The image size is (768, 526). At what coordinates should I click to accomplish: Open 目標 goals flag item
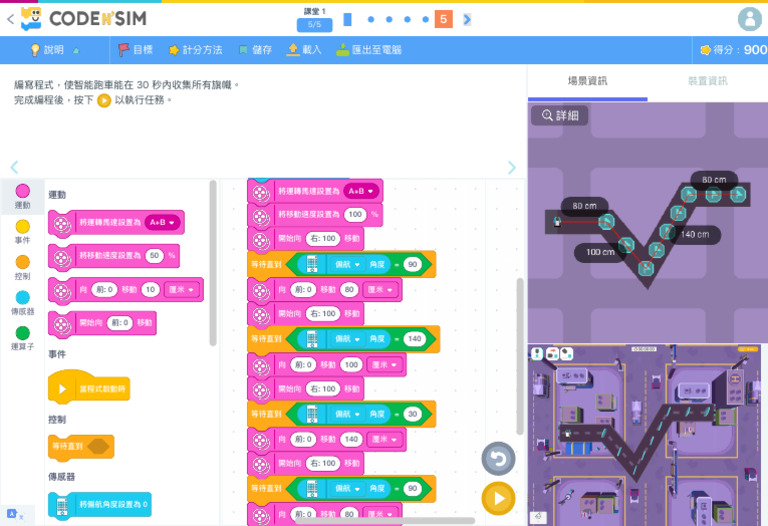(136, 50)
